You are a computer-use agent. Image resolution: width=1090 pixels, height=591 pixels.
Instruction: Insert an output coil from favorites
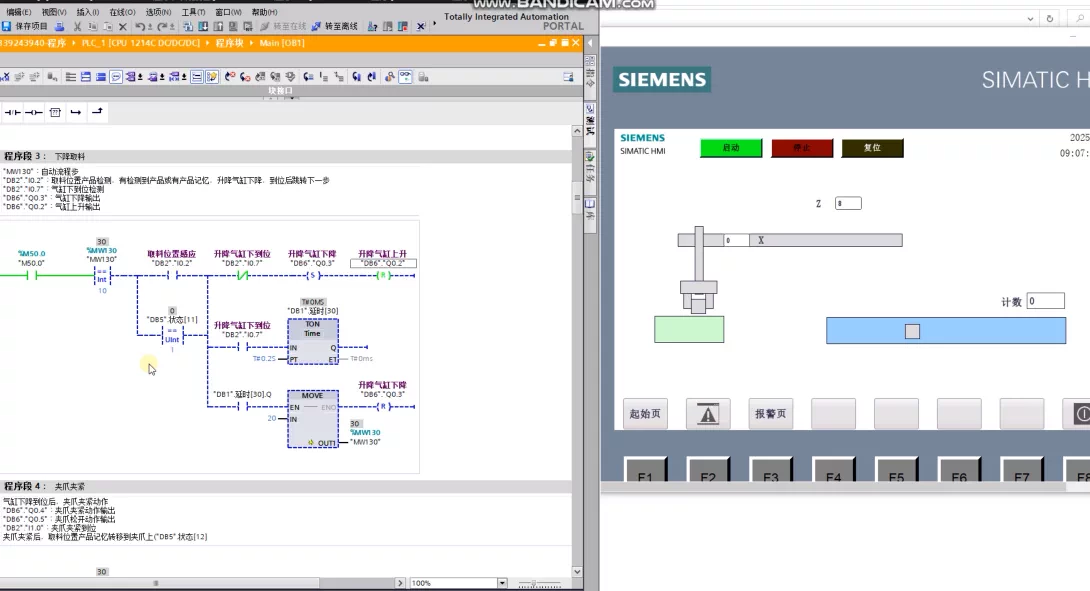33,112
